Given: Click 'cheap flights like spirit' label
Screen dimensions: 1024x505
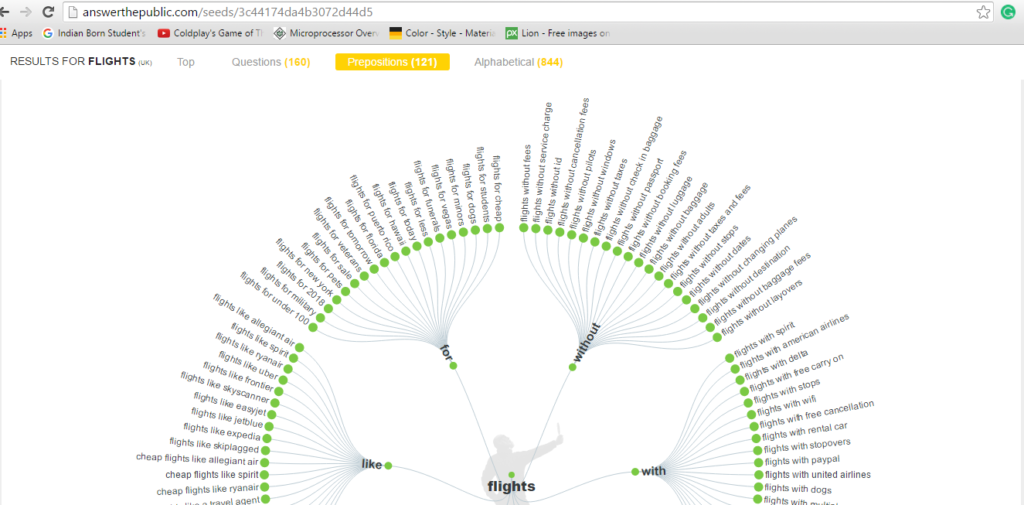Looking at the screenshot, I should (212, 474).
